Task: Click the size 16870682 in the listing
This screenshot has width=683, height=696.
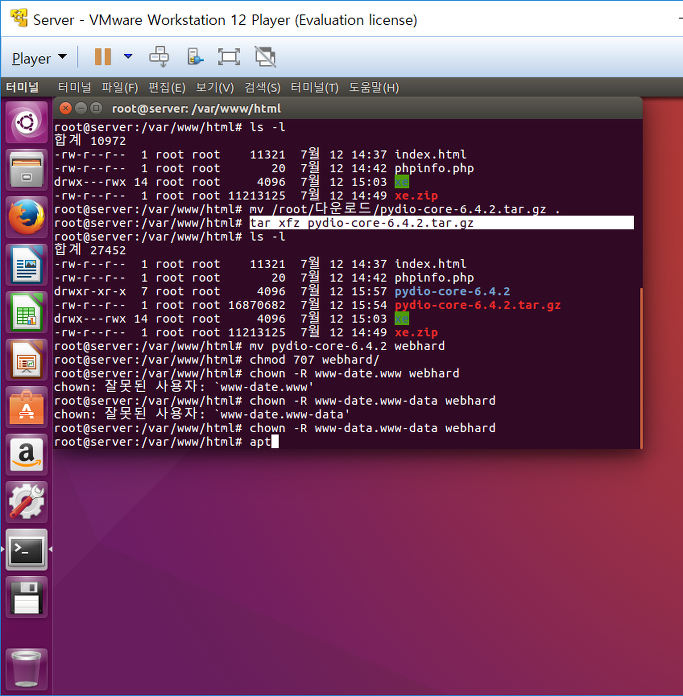Action: click(x=257, y=305)
